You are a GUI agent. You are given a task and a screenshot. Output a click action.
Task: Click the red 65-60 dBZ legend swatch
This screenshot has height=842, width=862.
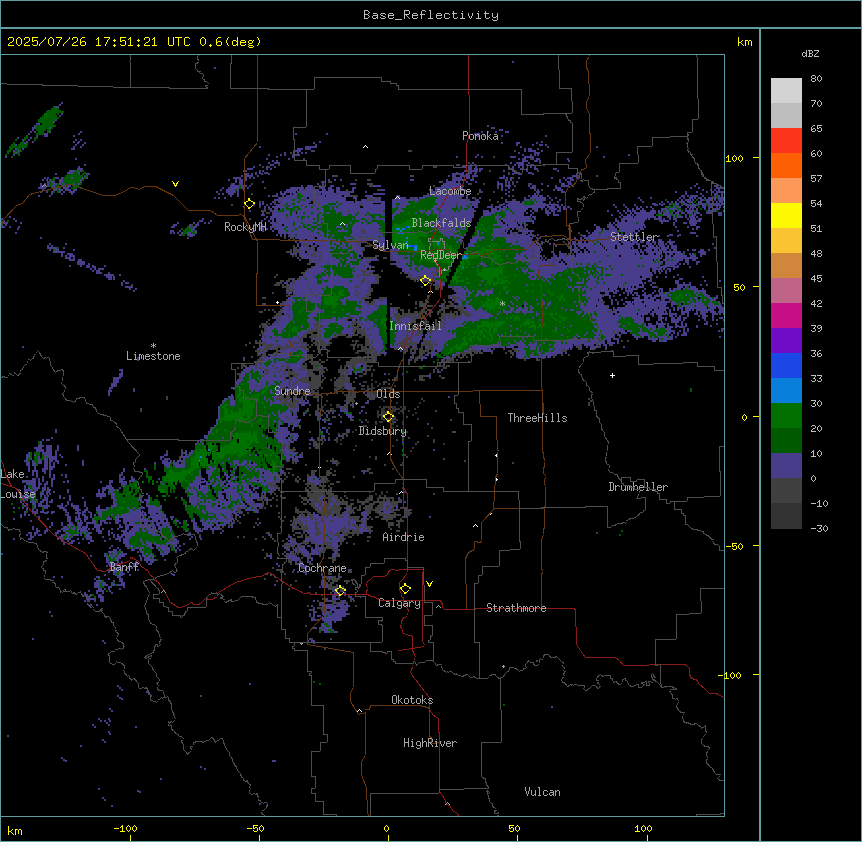click(786, 141)
